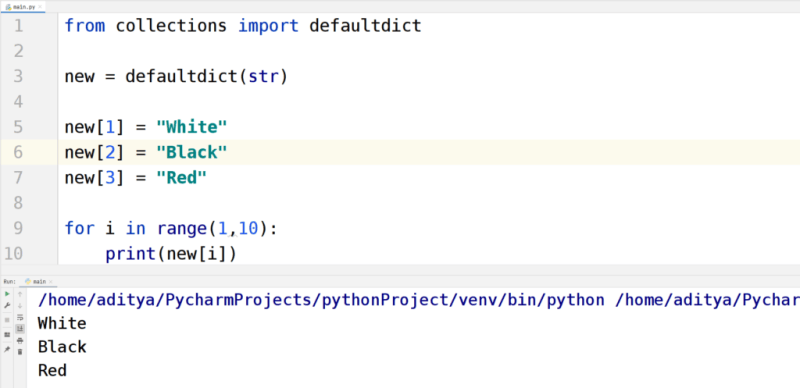This screenshot has height=388, width=800.
Task: Place cursor on "Red" string in line 7
Action: (x=181, y=178)
